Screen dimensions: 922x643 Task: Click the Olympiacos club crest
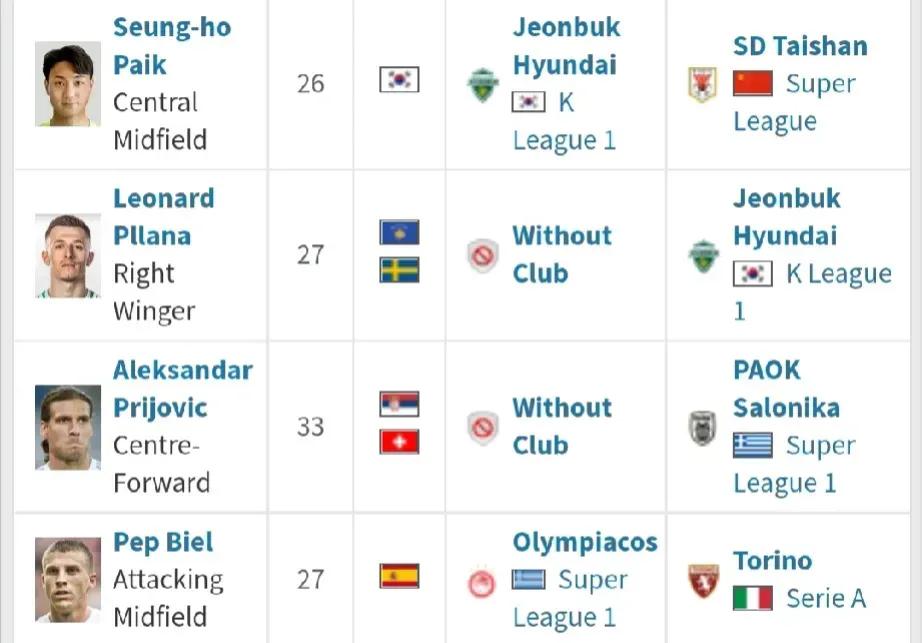pyautogui.click(x=482, y=581)
